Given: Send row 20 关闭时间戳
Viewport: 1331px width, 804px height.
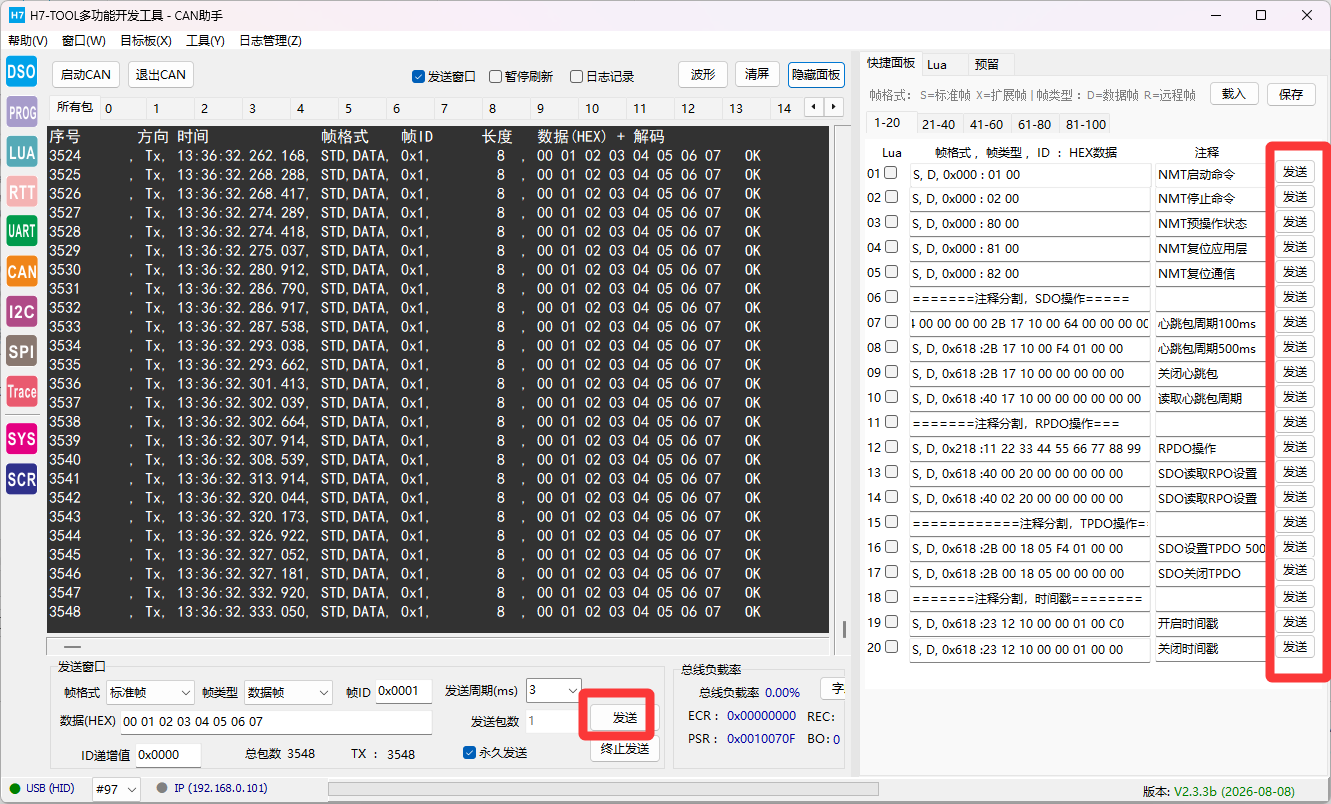Looking at the screenshot, I should (1295, 646).
